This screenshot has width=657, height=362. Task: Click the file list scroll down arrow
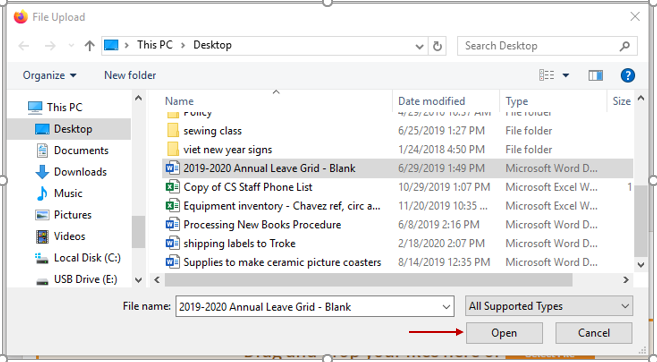(x=641, y=264)
